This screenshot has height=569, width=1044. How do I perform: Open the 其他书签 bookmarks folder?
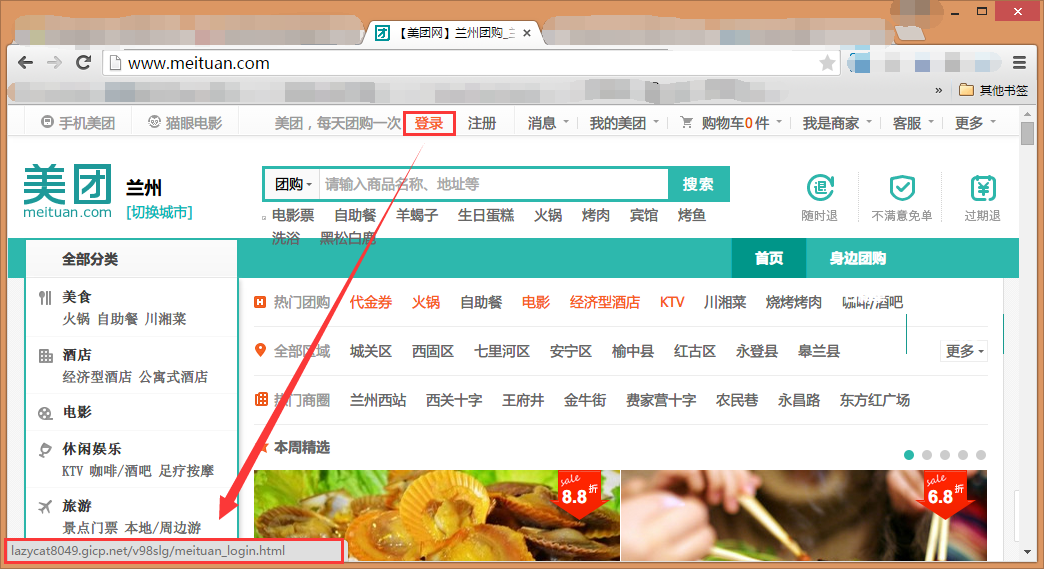(993, 90)
